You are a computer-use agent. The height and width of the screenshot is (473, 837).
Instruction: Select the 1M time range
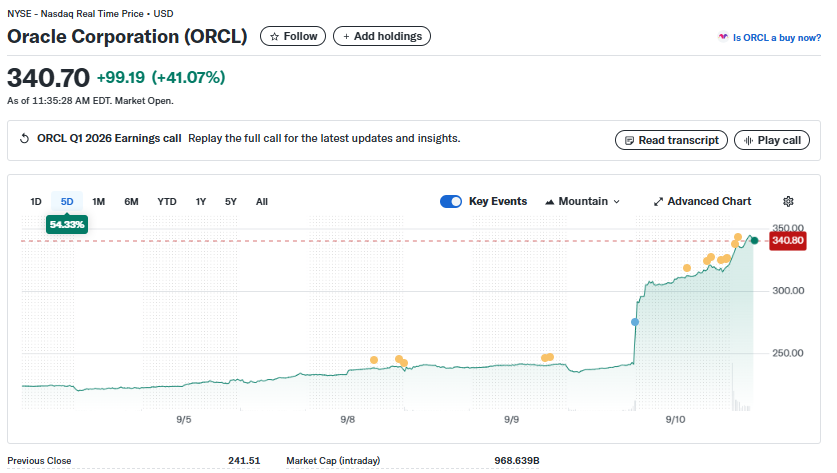click(99, 202)
